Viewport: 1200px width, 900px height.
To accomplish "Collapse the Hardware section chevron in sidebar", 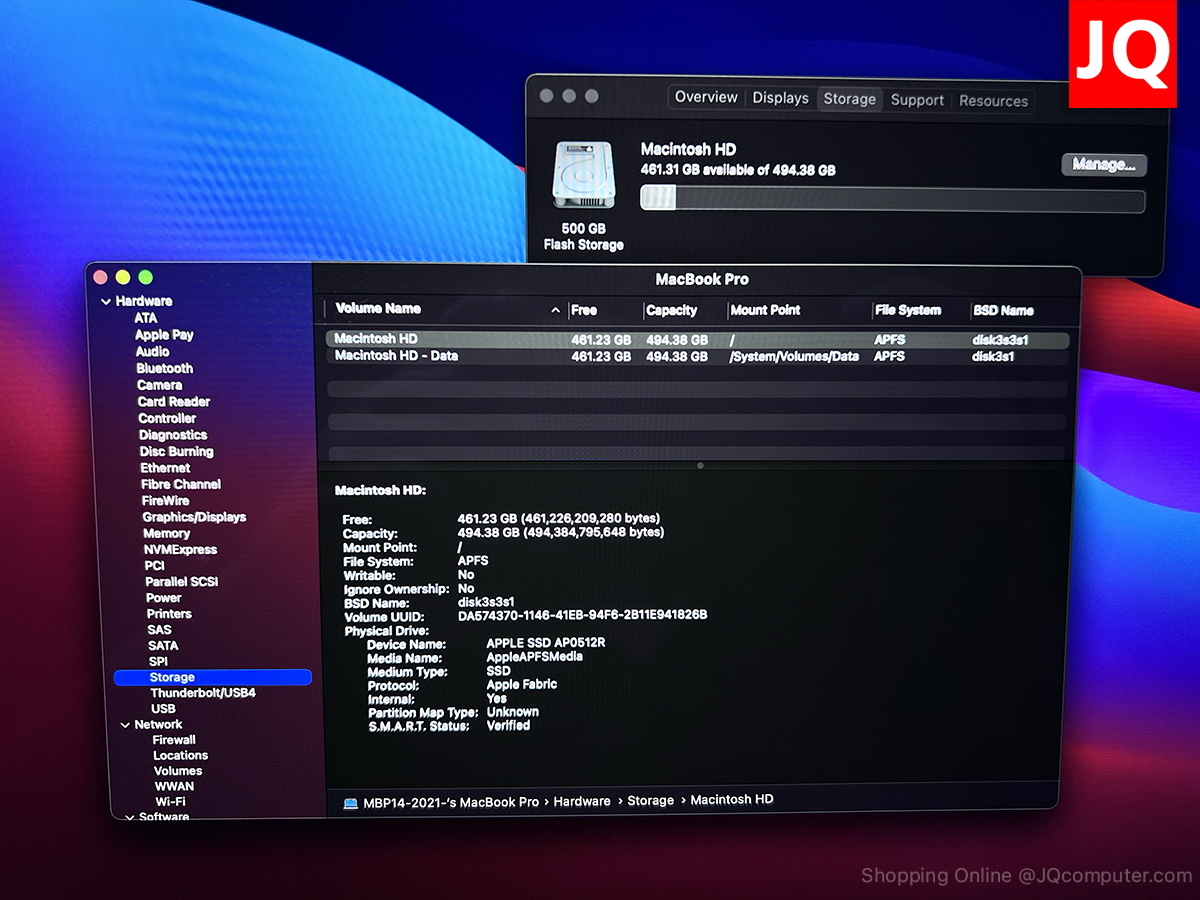I will click(106, 302).
